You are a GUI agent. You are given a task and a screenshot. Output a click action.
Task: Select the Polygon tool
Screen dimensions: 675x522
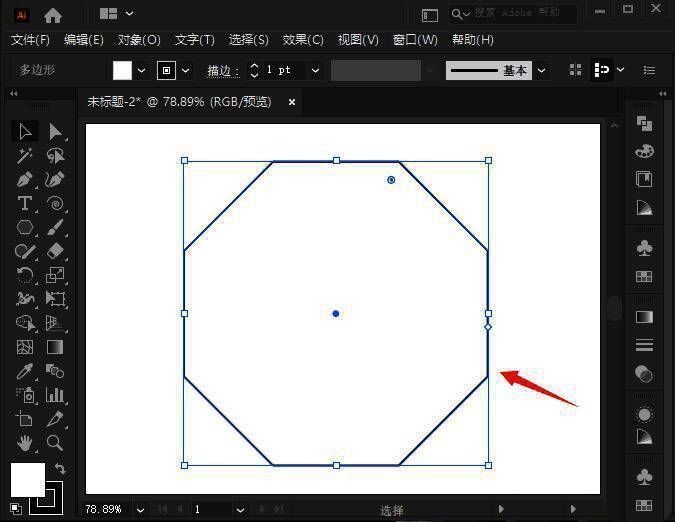pos(25,227)
